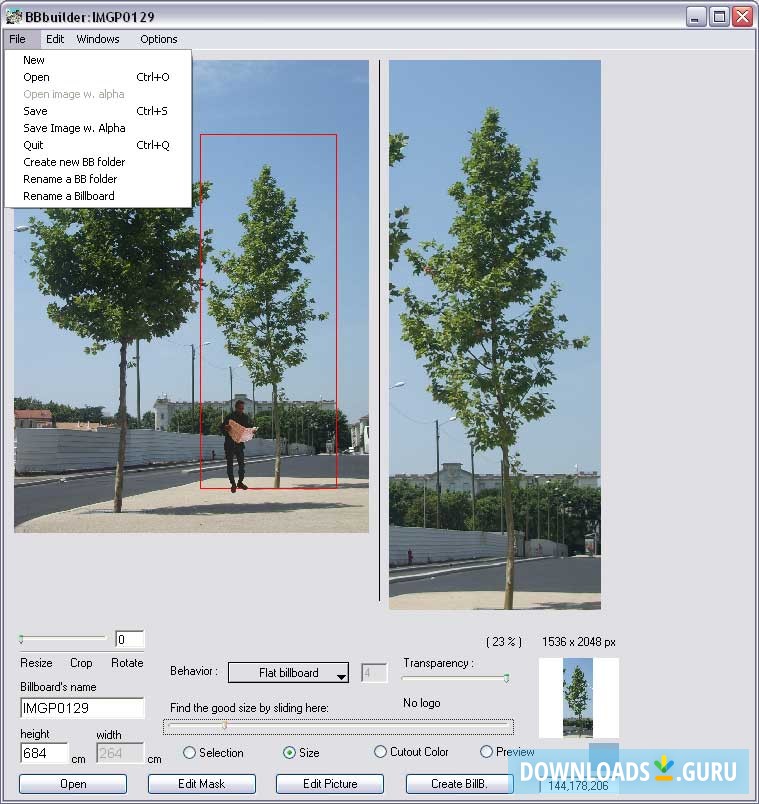Minimize the BBbuilder window

695,17
